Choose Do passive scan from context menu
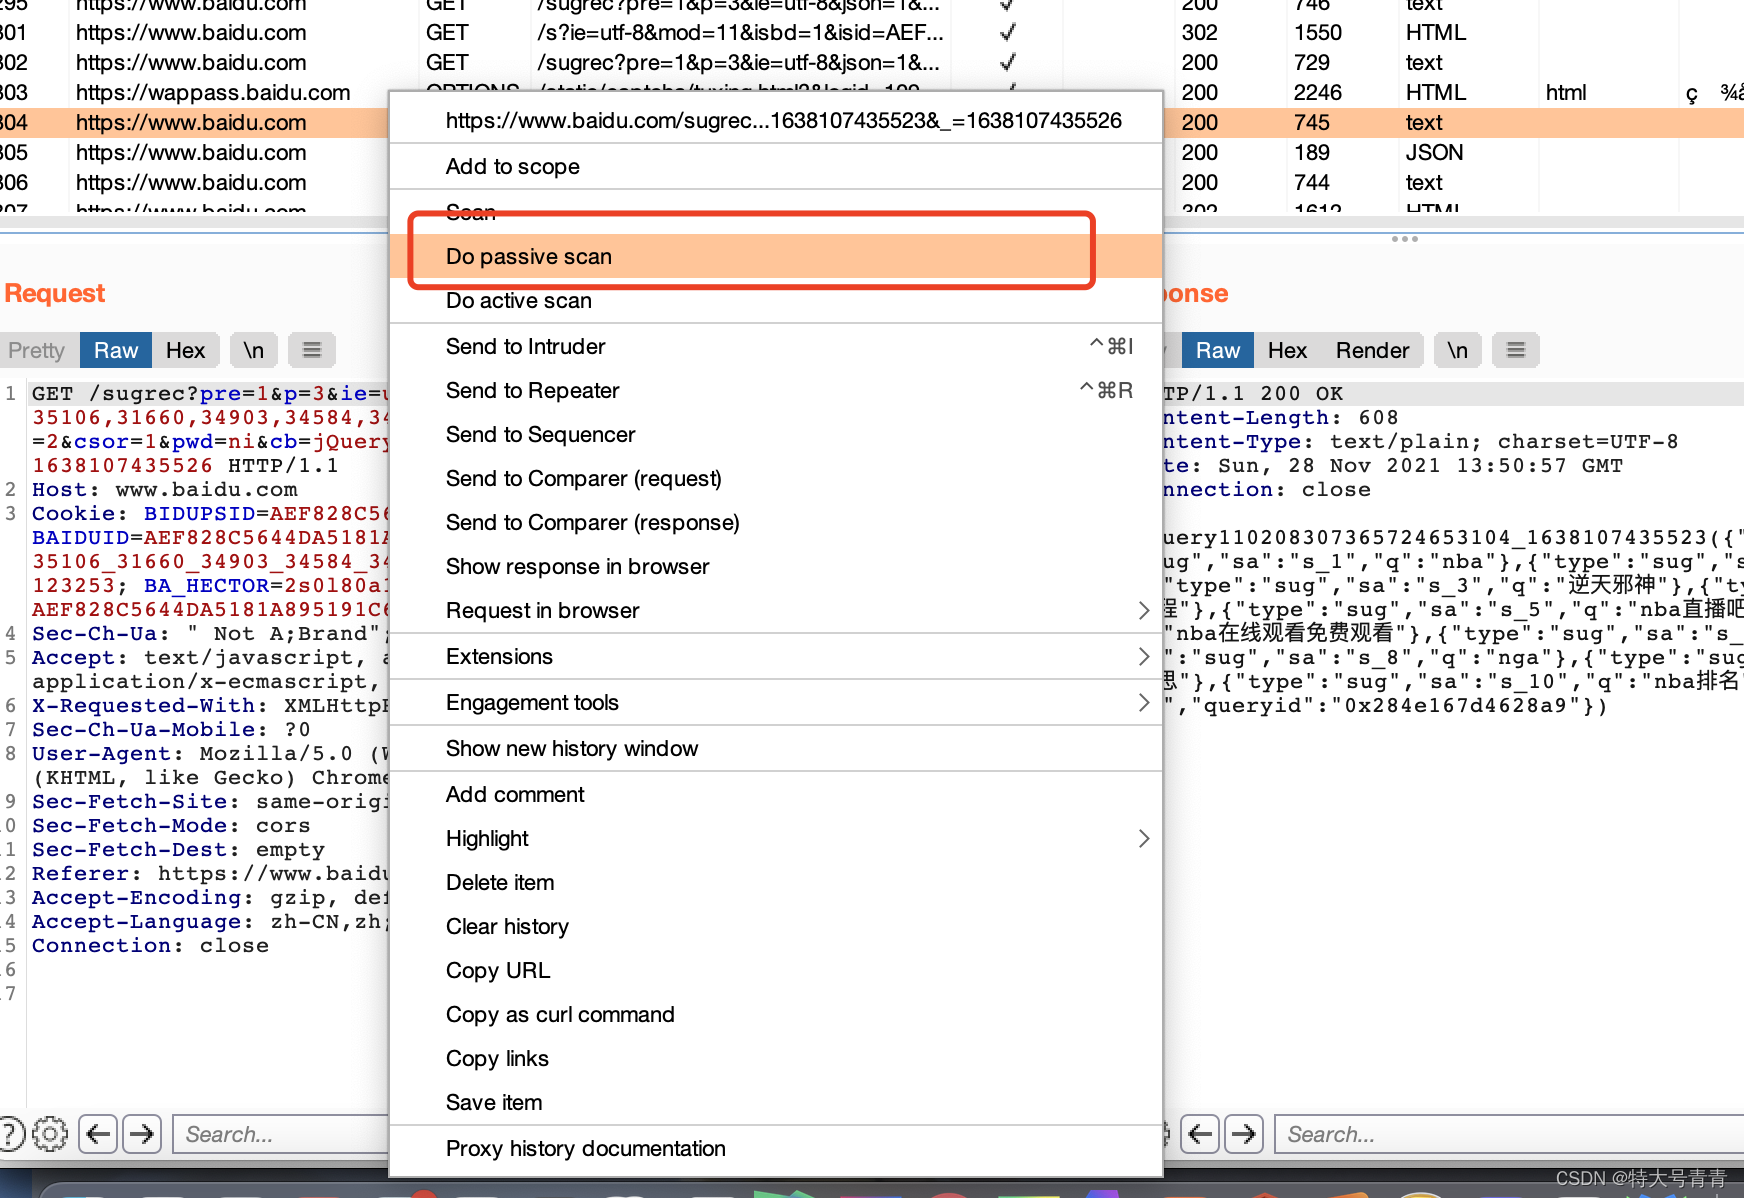The image size is (1744, 1198). pyautogui.click(x=776, y=256)
